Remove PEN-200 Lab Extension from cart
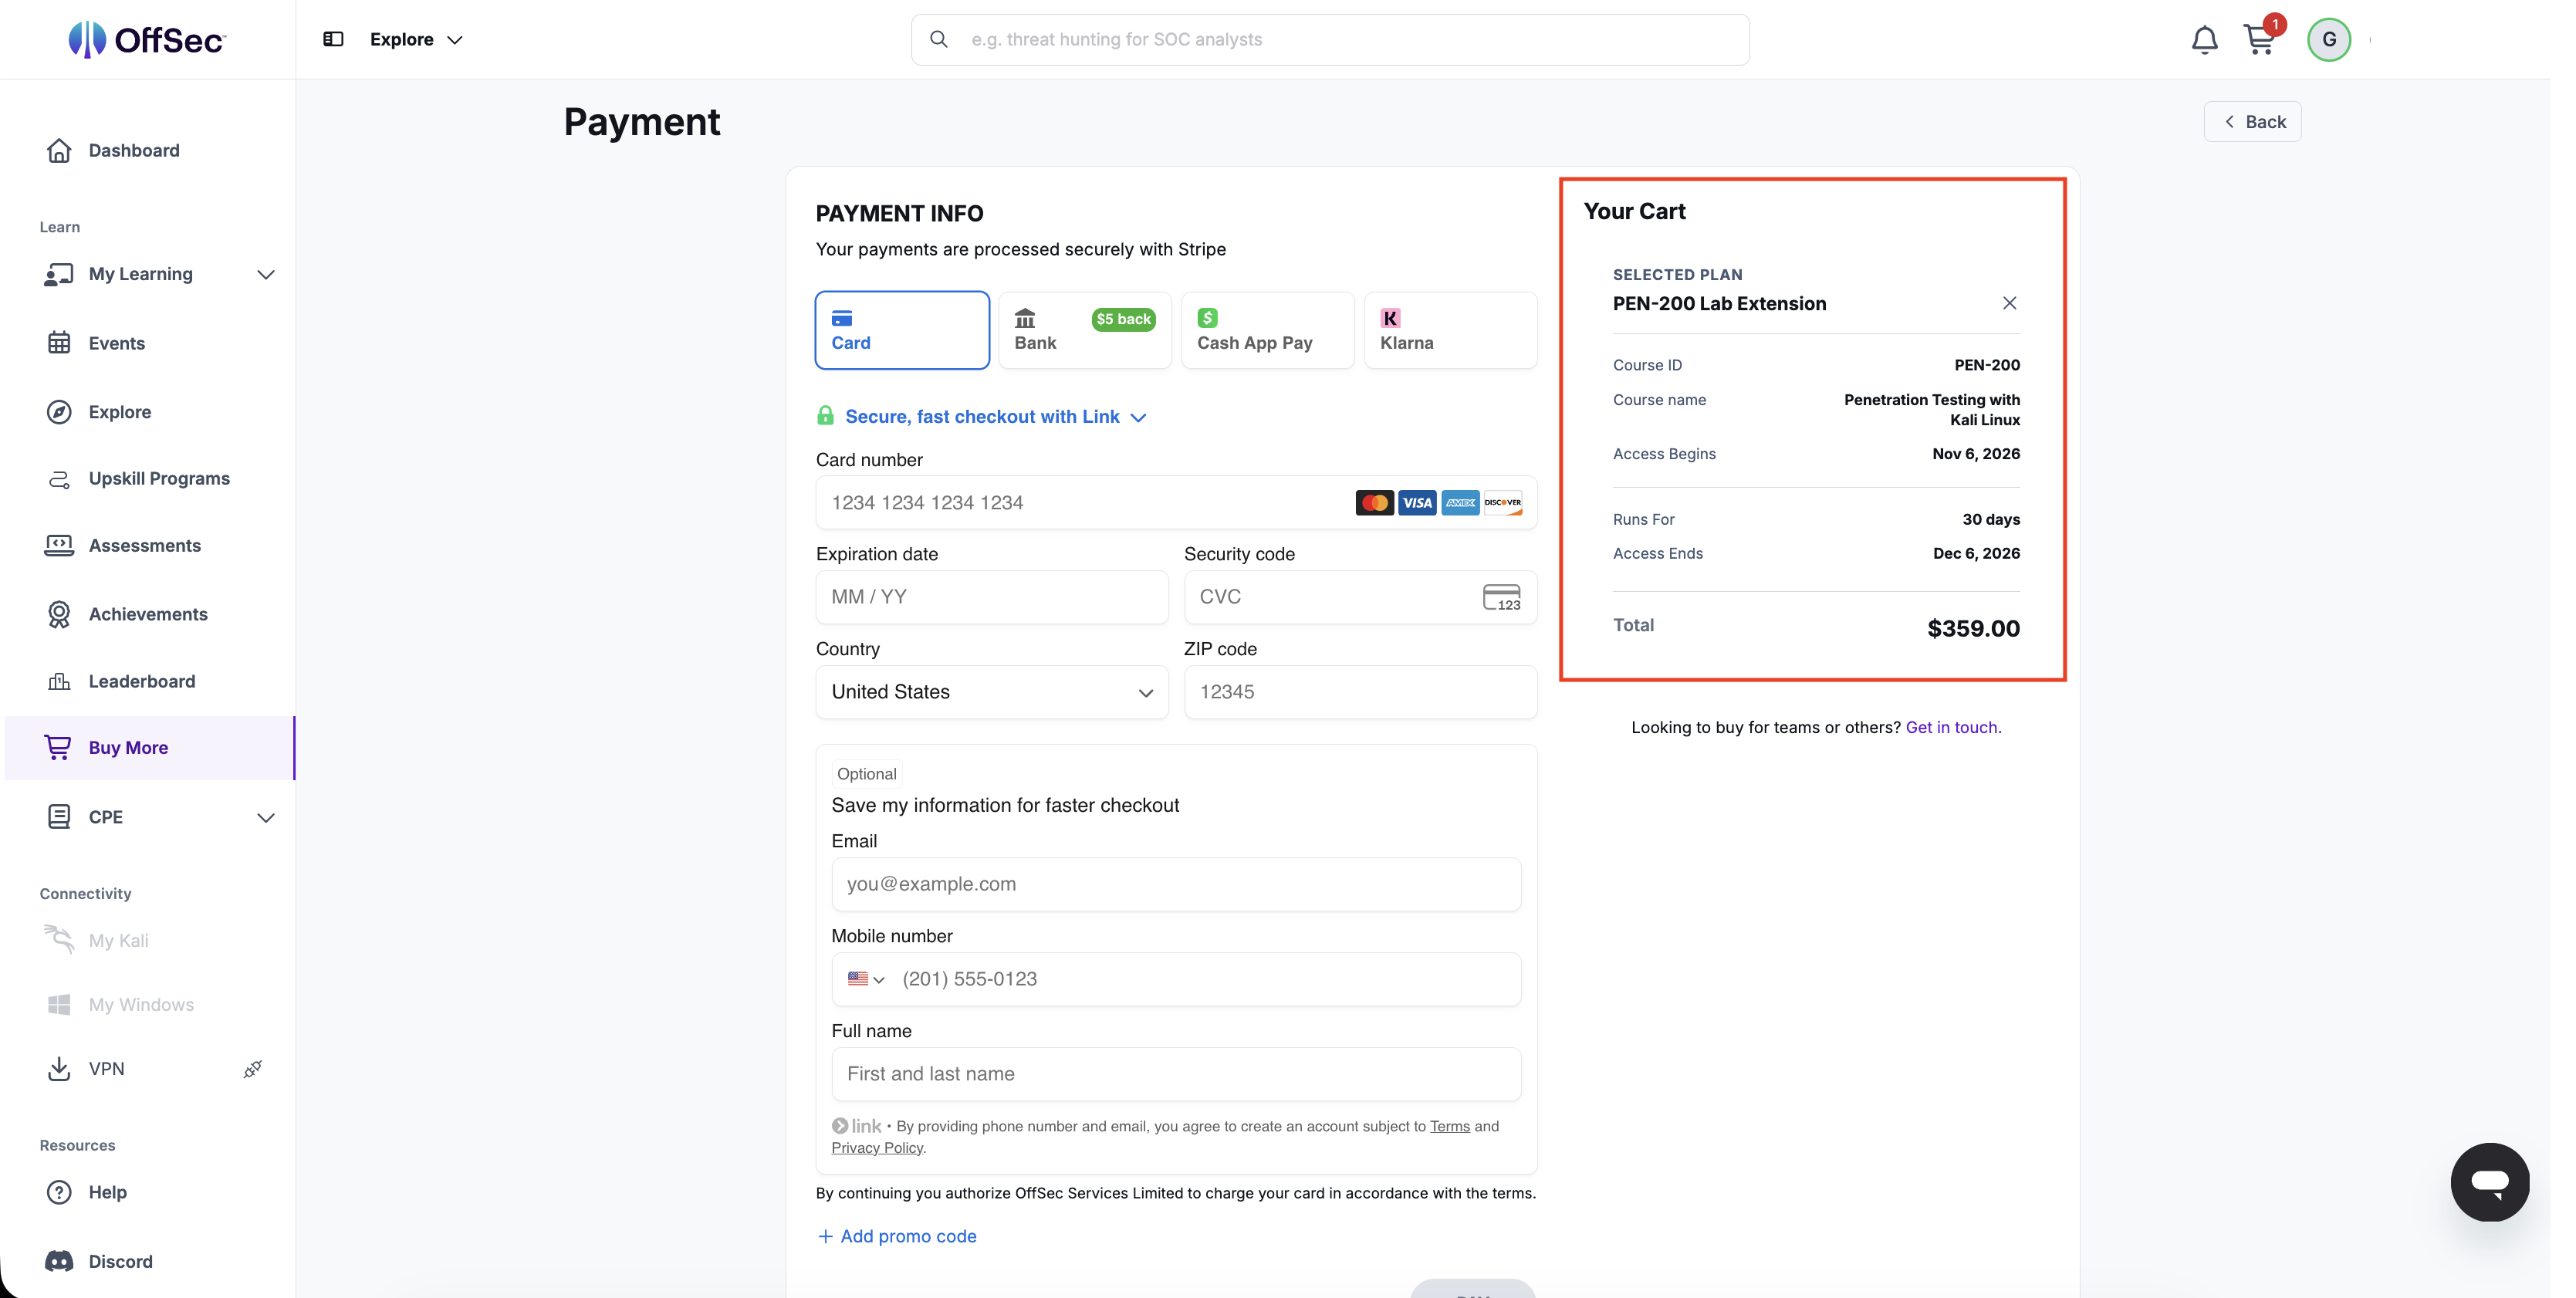 2009,303
